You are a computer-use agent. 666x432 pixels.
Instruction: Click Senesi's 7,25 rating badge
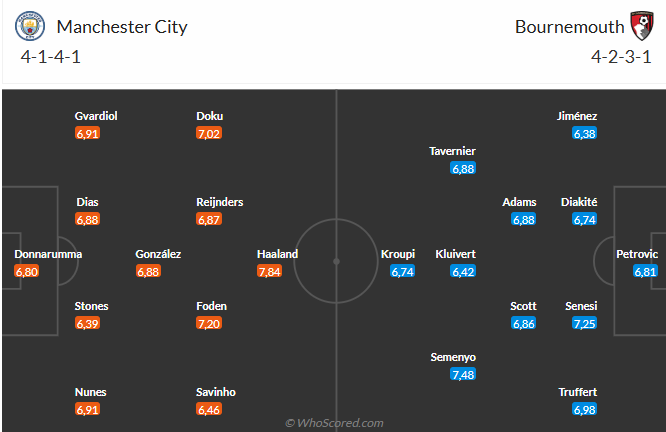click(x=585, y=323)
